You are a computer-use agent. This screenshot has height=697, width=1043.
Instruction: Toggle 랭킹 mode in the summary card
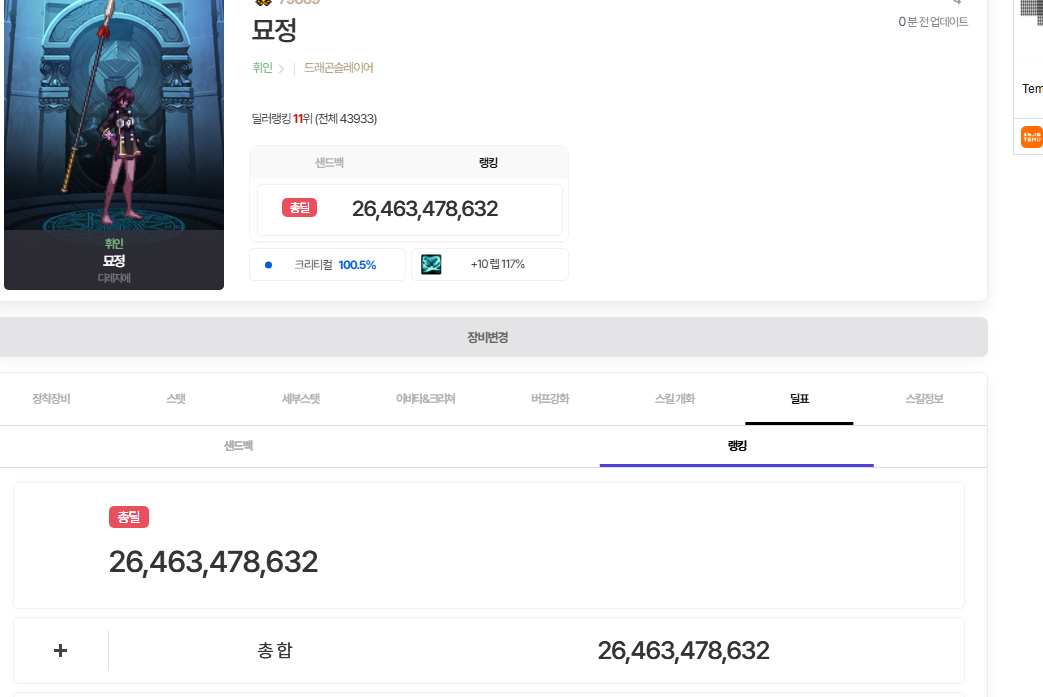(489, 163)
